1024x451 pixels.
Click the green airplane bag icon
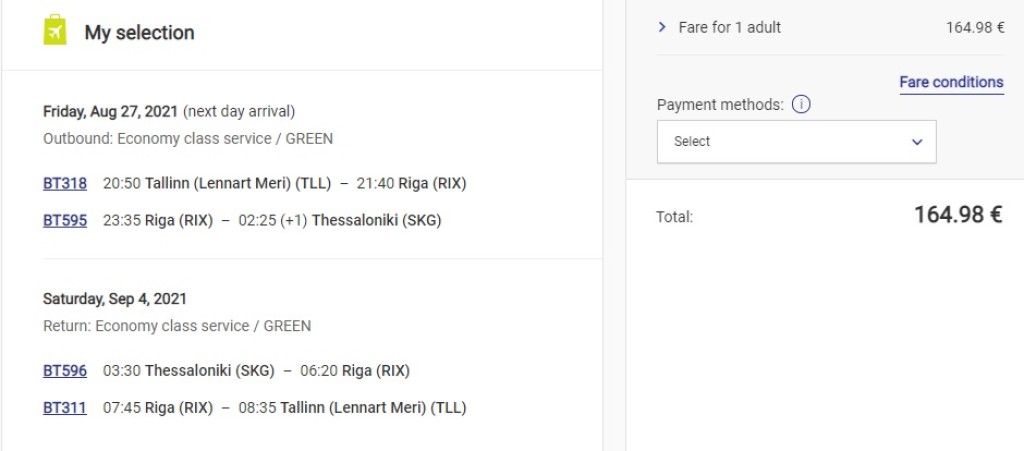55,31
